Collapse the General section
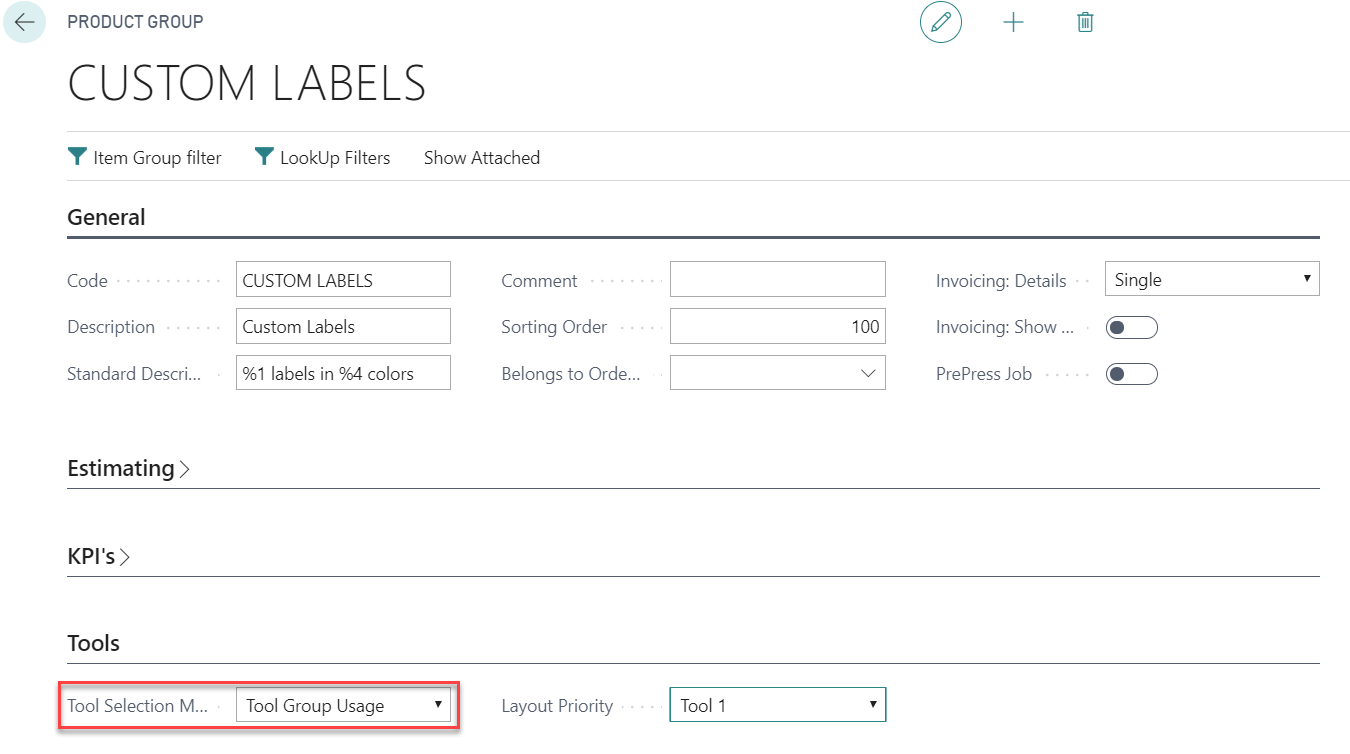Screen dimensions: 1350x754 pos(106,217)
